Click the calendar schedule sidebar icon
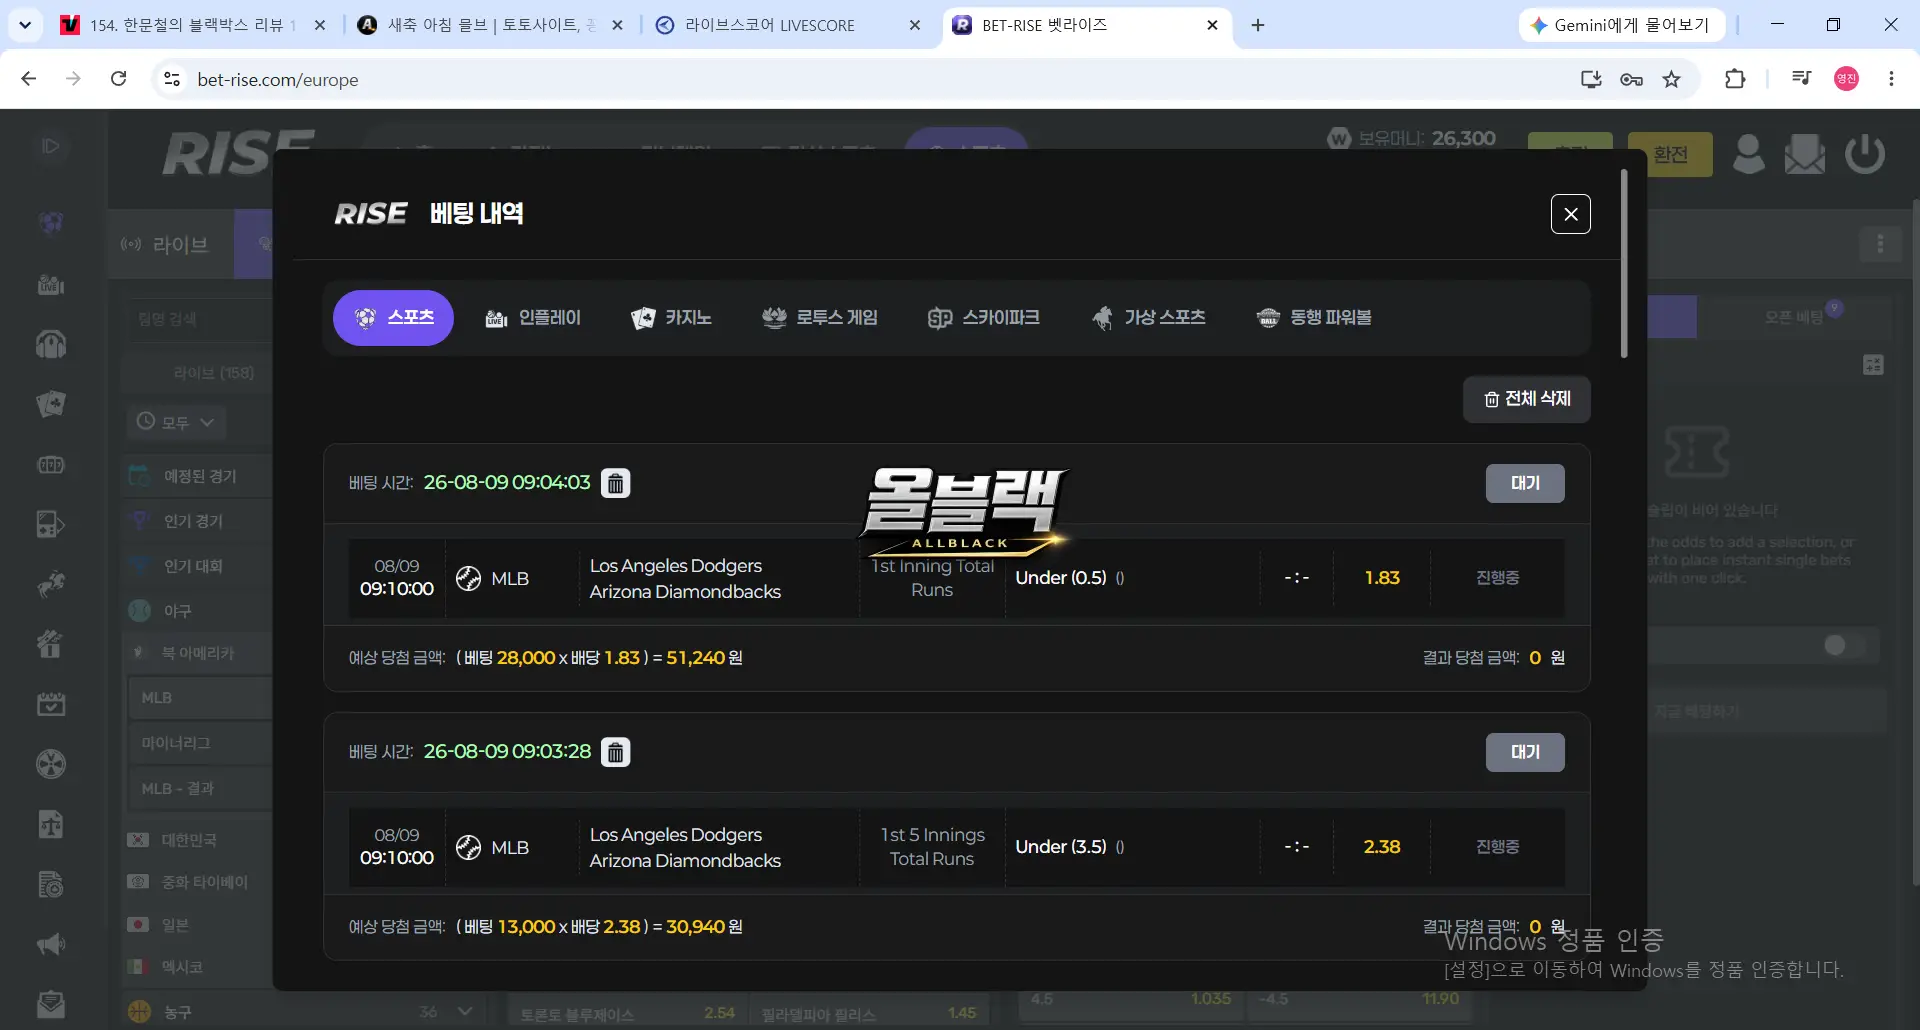This screenshot has height=1030, width=1920. pyautogui.click(x=51, y=705)
